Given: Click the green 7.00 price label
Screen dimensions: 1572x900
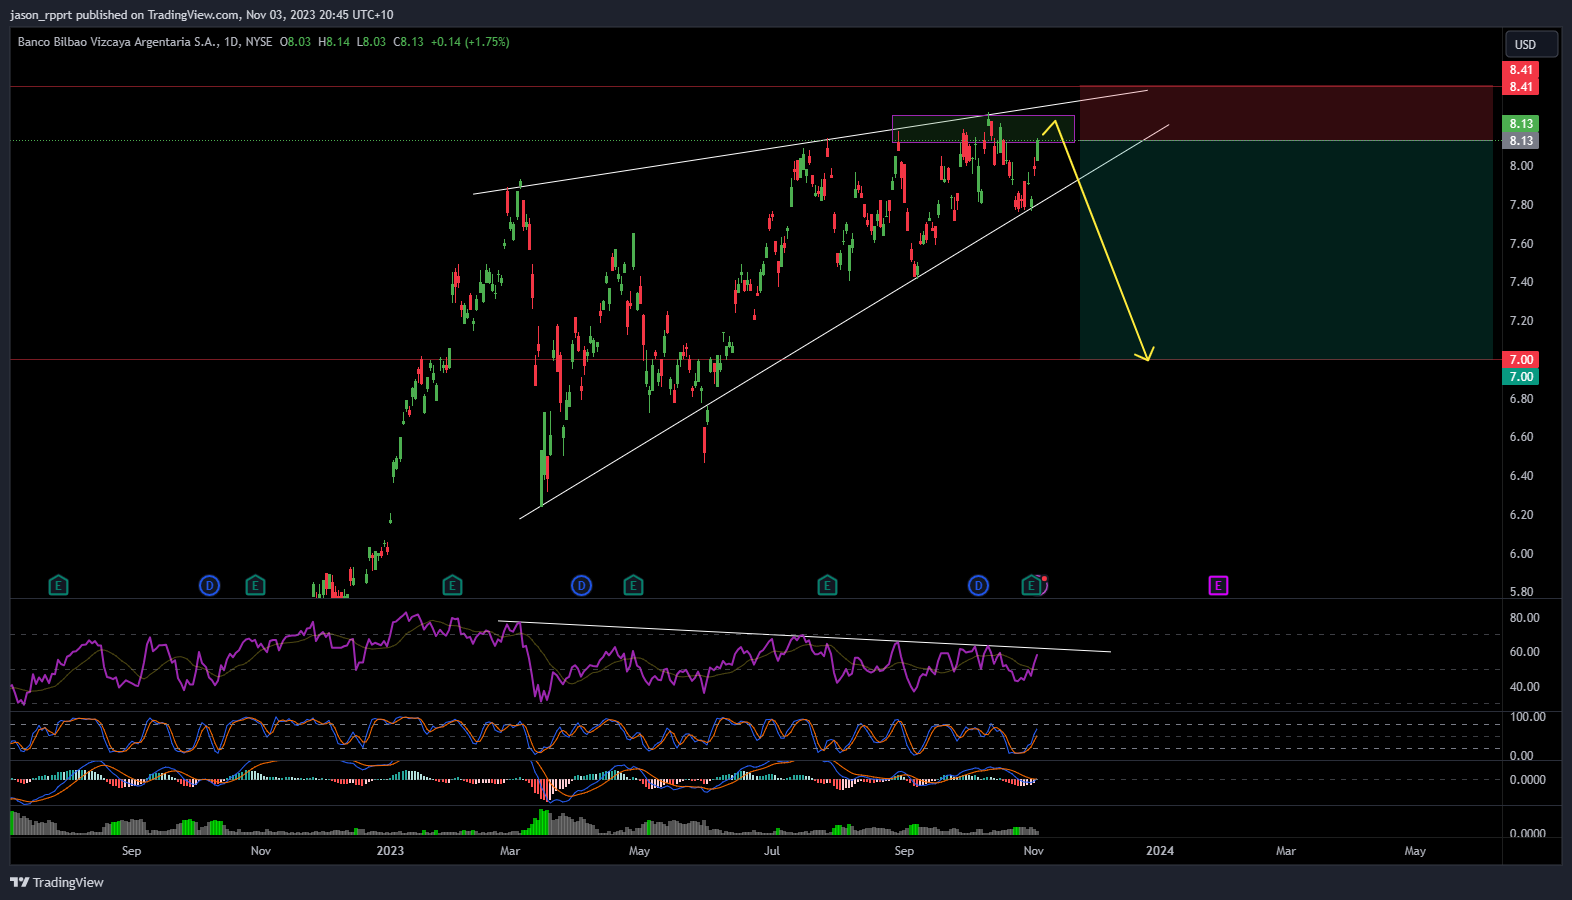Looking at the screenshot, I should pyautogui.click(x=1521, y=377).
